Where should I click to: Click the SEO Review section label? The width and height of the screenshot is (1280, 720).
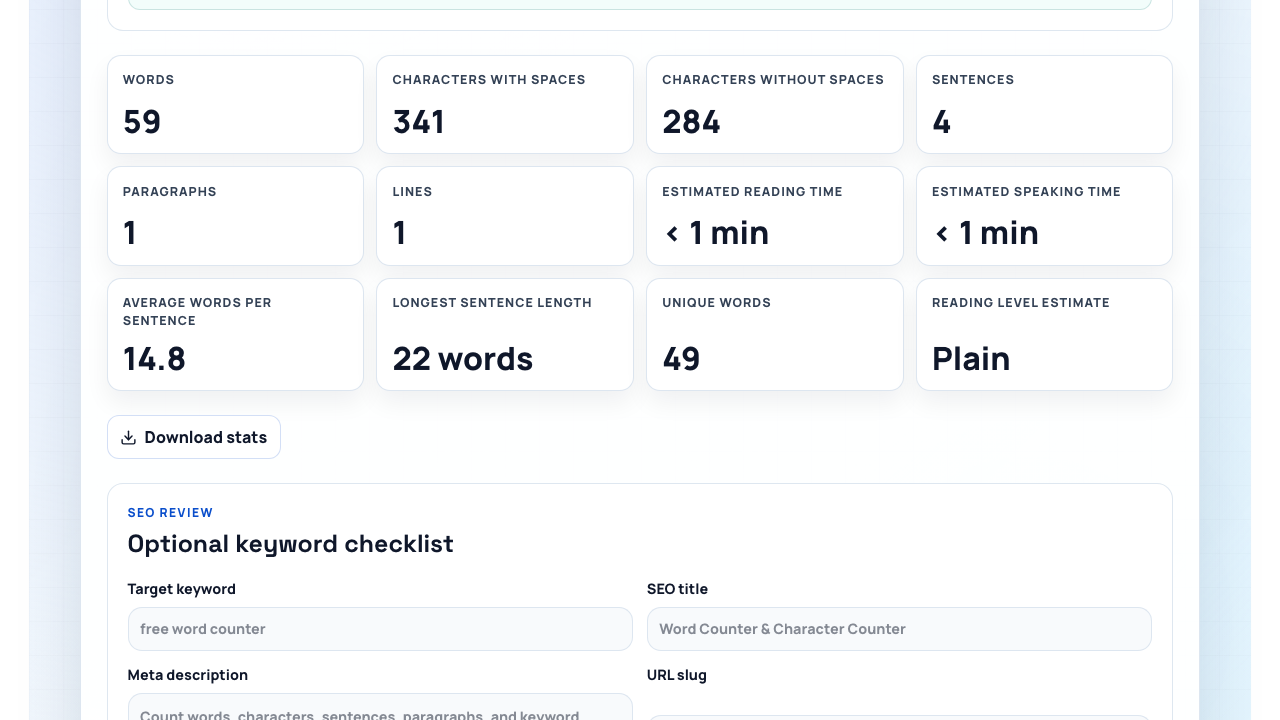170,513
